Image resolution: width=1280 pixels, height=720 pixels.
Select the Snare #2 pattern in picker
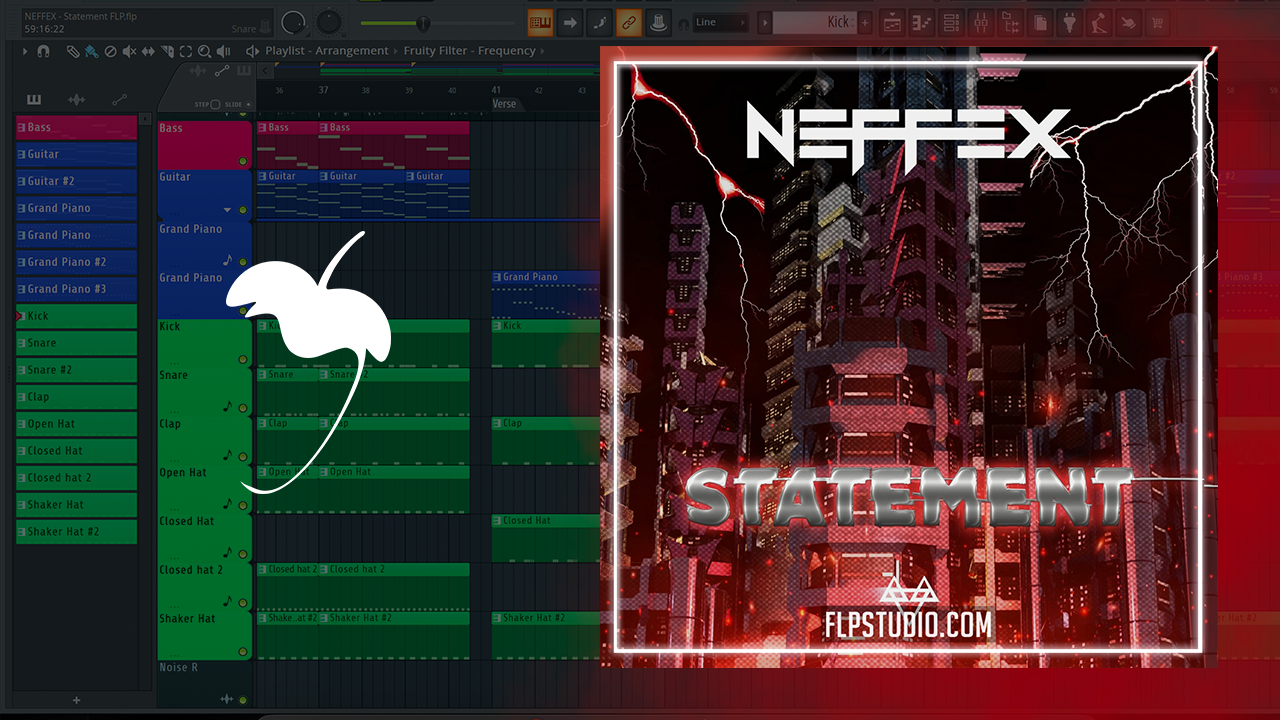(x=76, y=370)
